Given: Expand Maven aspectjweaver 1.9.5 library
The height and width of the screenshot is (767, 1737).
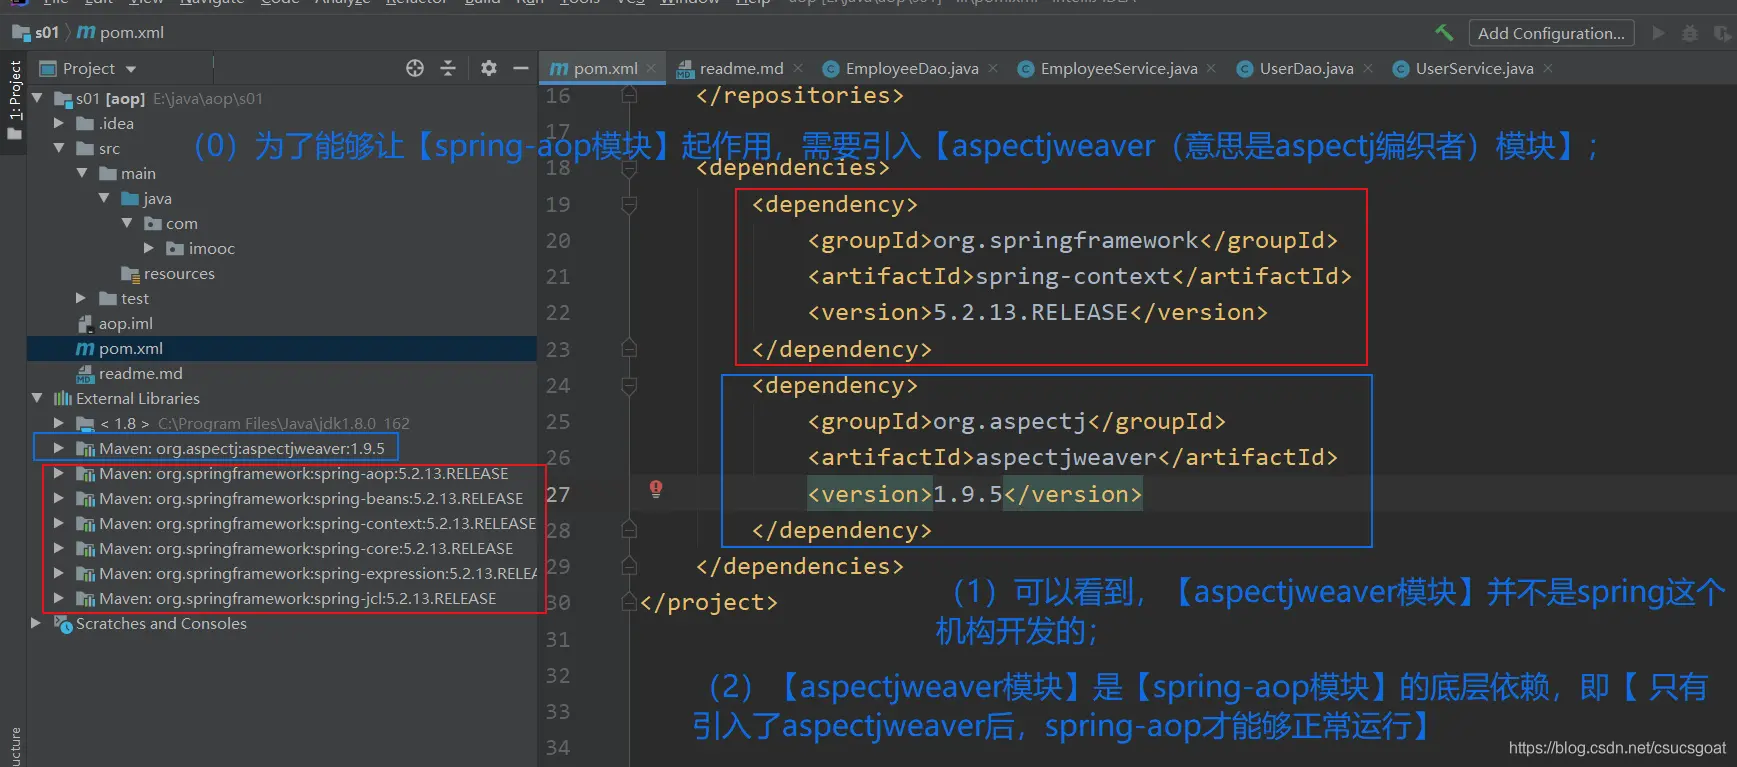Looking at the screenshot, I should [59, 448].
